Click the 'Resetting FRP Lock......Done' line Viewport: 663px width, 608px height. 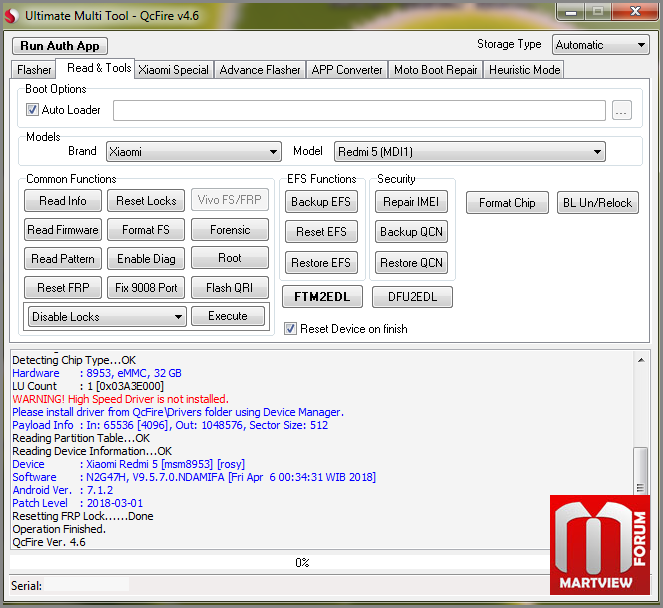[83, 516]
